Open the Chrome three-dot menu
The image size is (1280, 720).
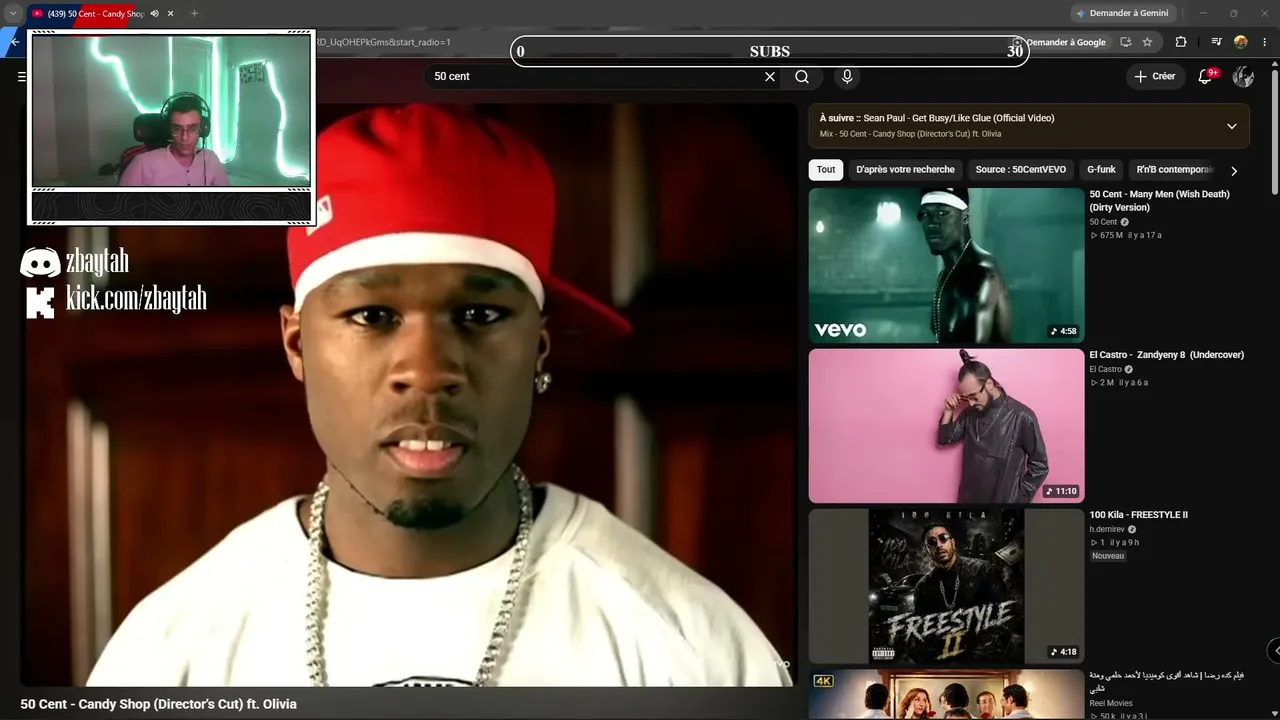(x=1266, y=42)
